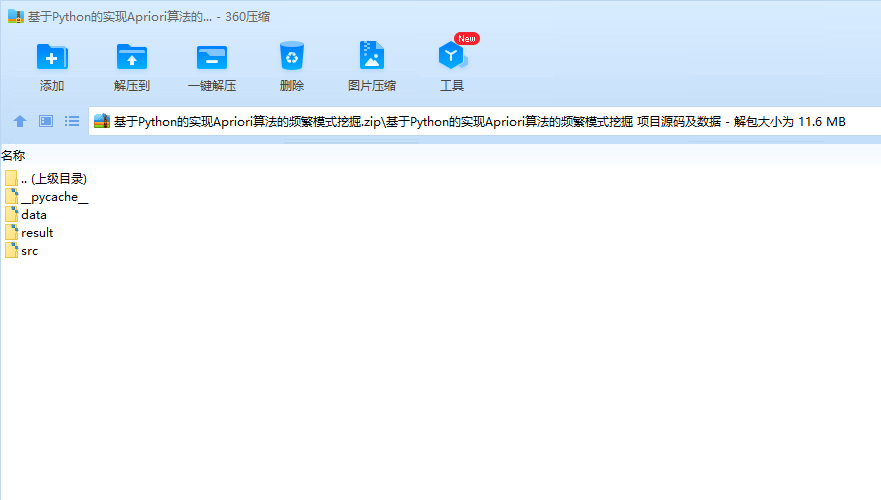Select the result folder icon
Screen dimensions: 881x500
(x=11, y=232)
